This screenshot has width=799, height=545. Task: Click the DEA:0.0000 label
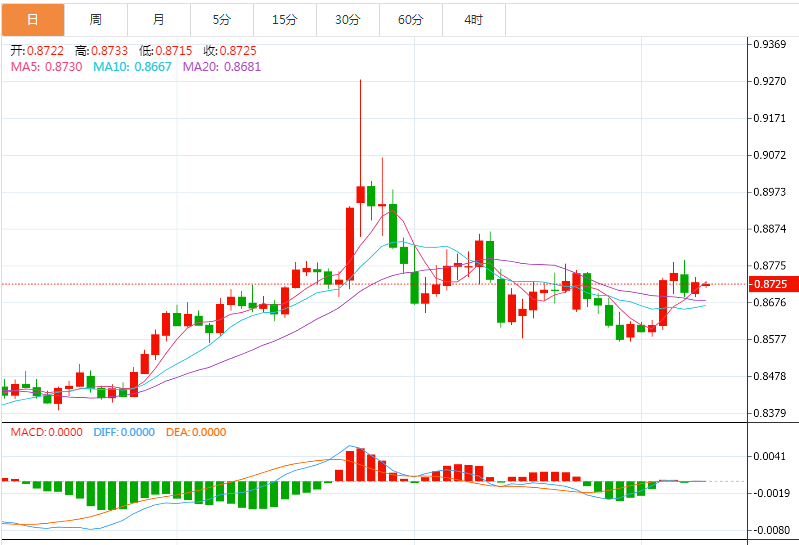[196, 432]
